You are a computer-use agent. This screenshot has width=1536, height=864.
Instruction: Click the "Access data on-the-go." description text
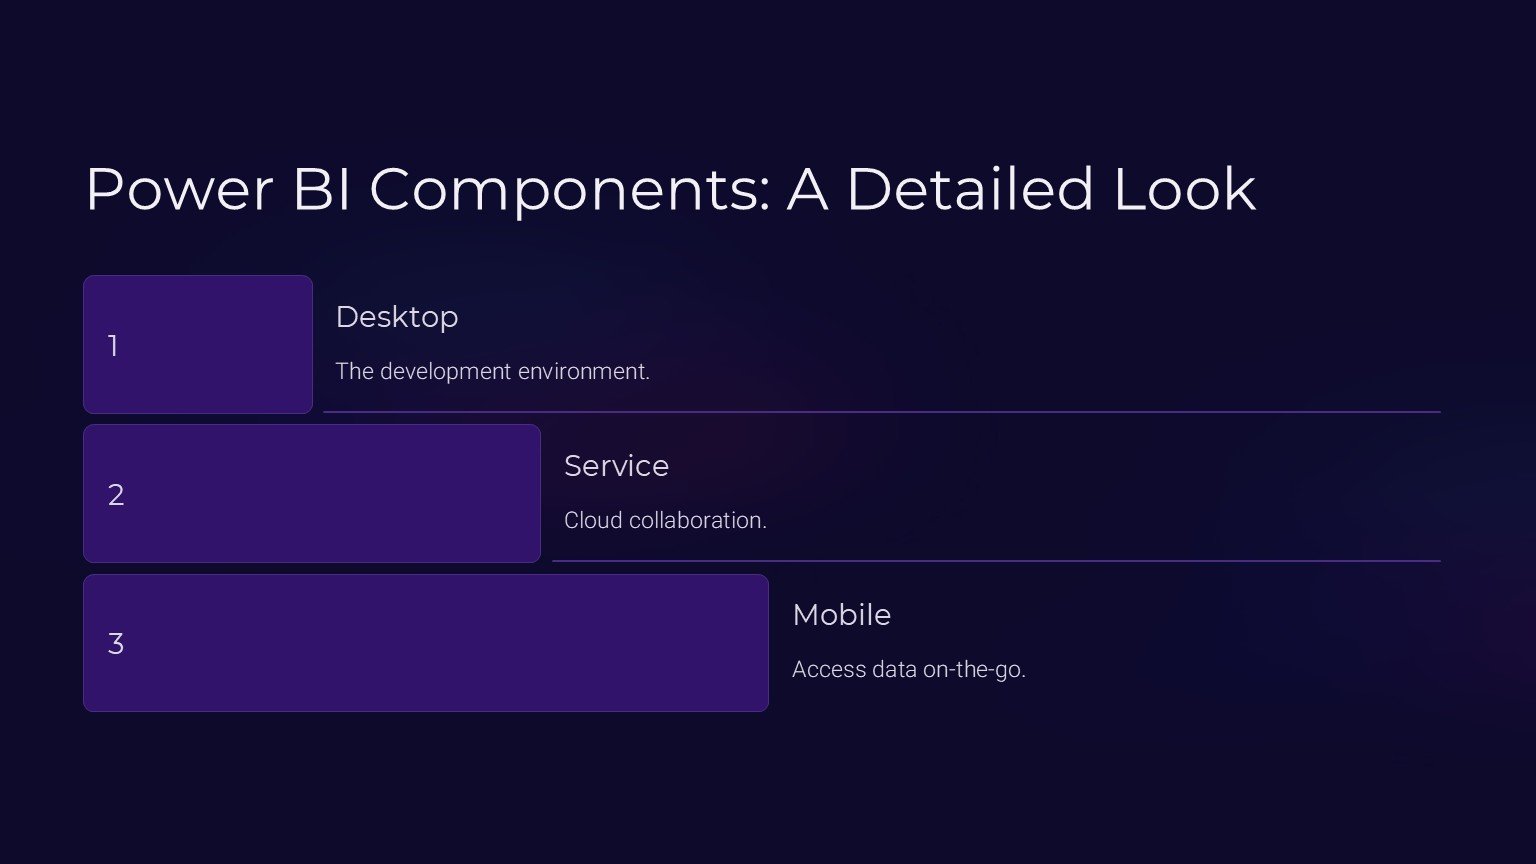point(908,669)
